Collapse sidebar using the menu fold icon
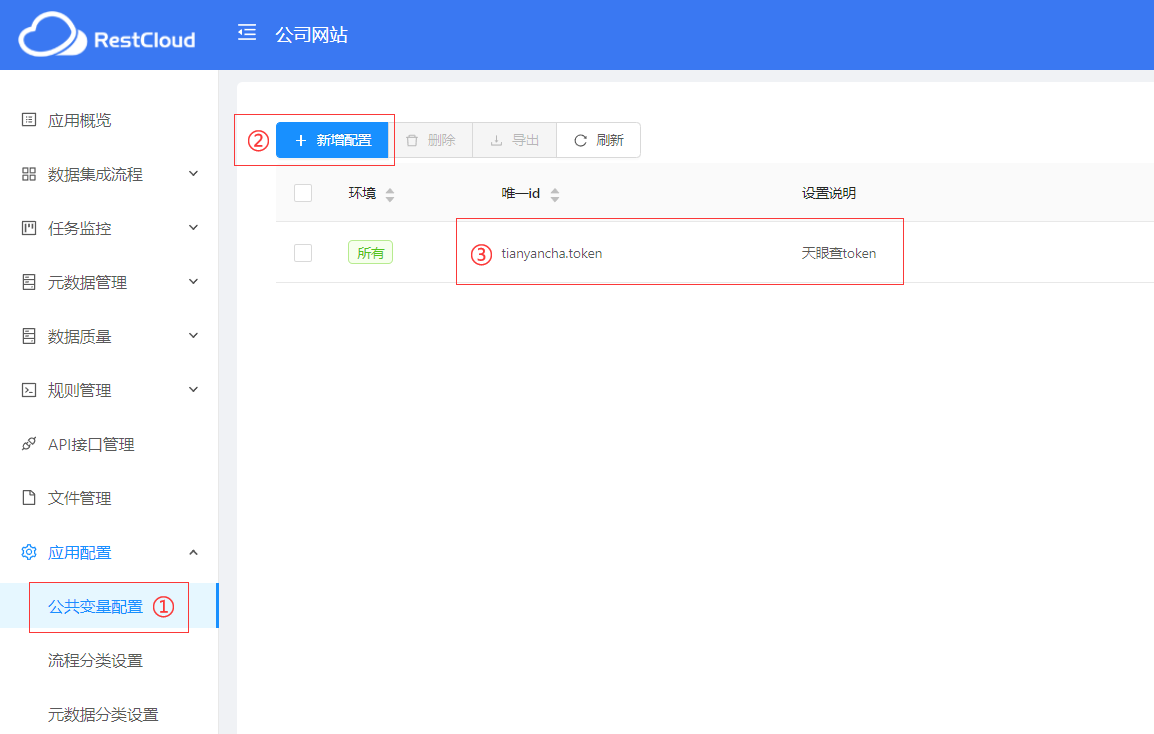 pyautogui.click(x=247, y=33)
